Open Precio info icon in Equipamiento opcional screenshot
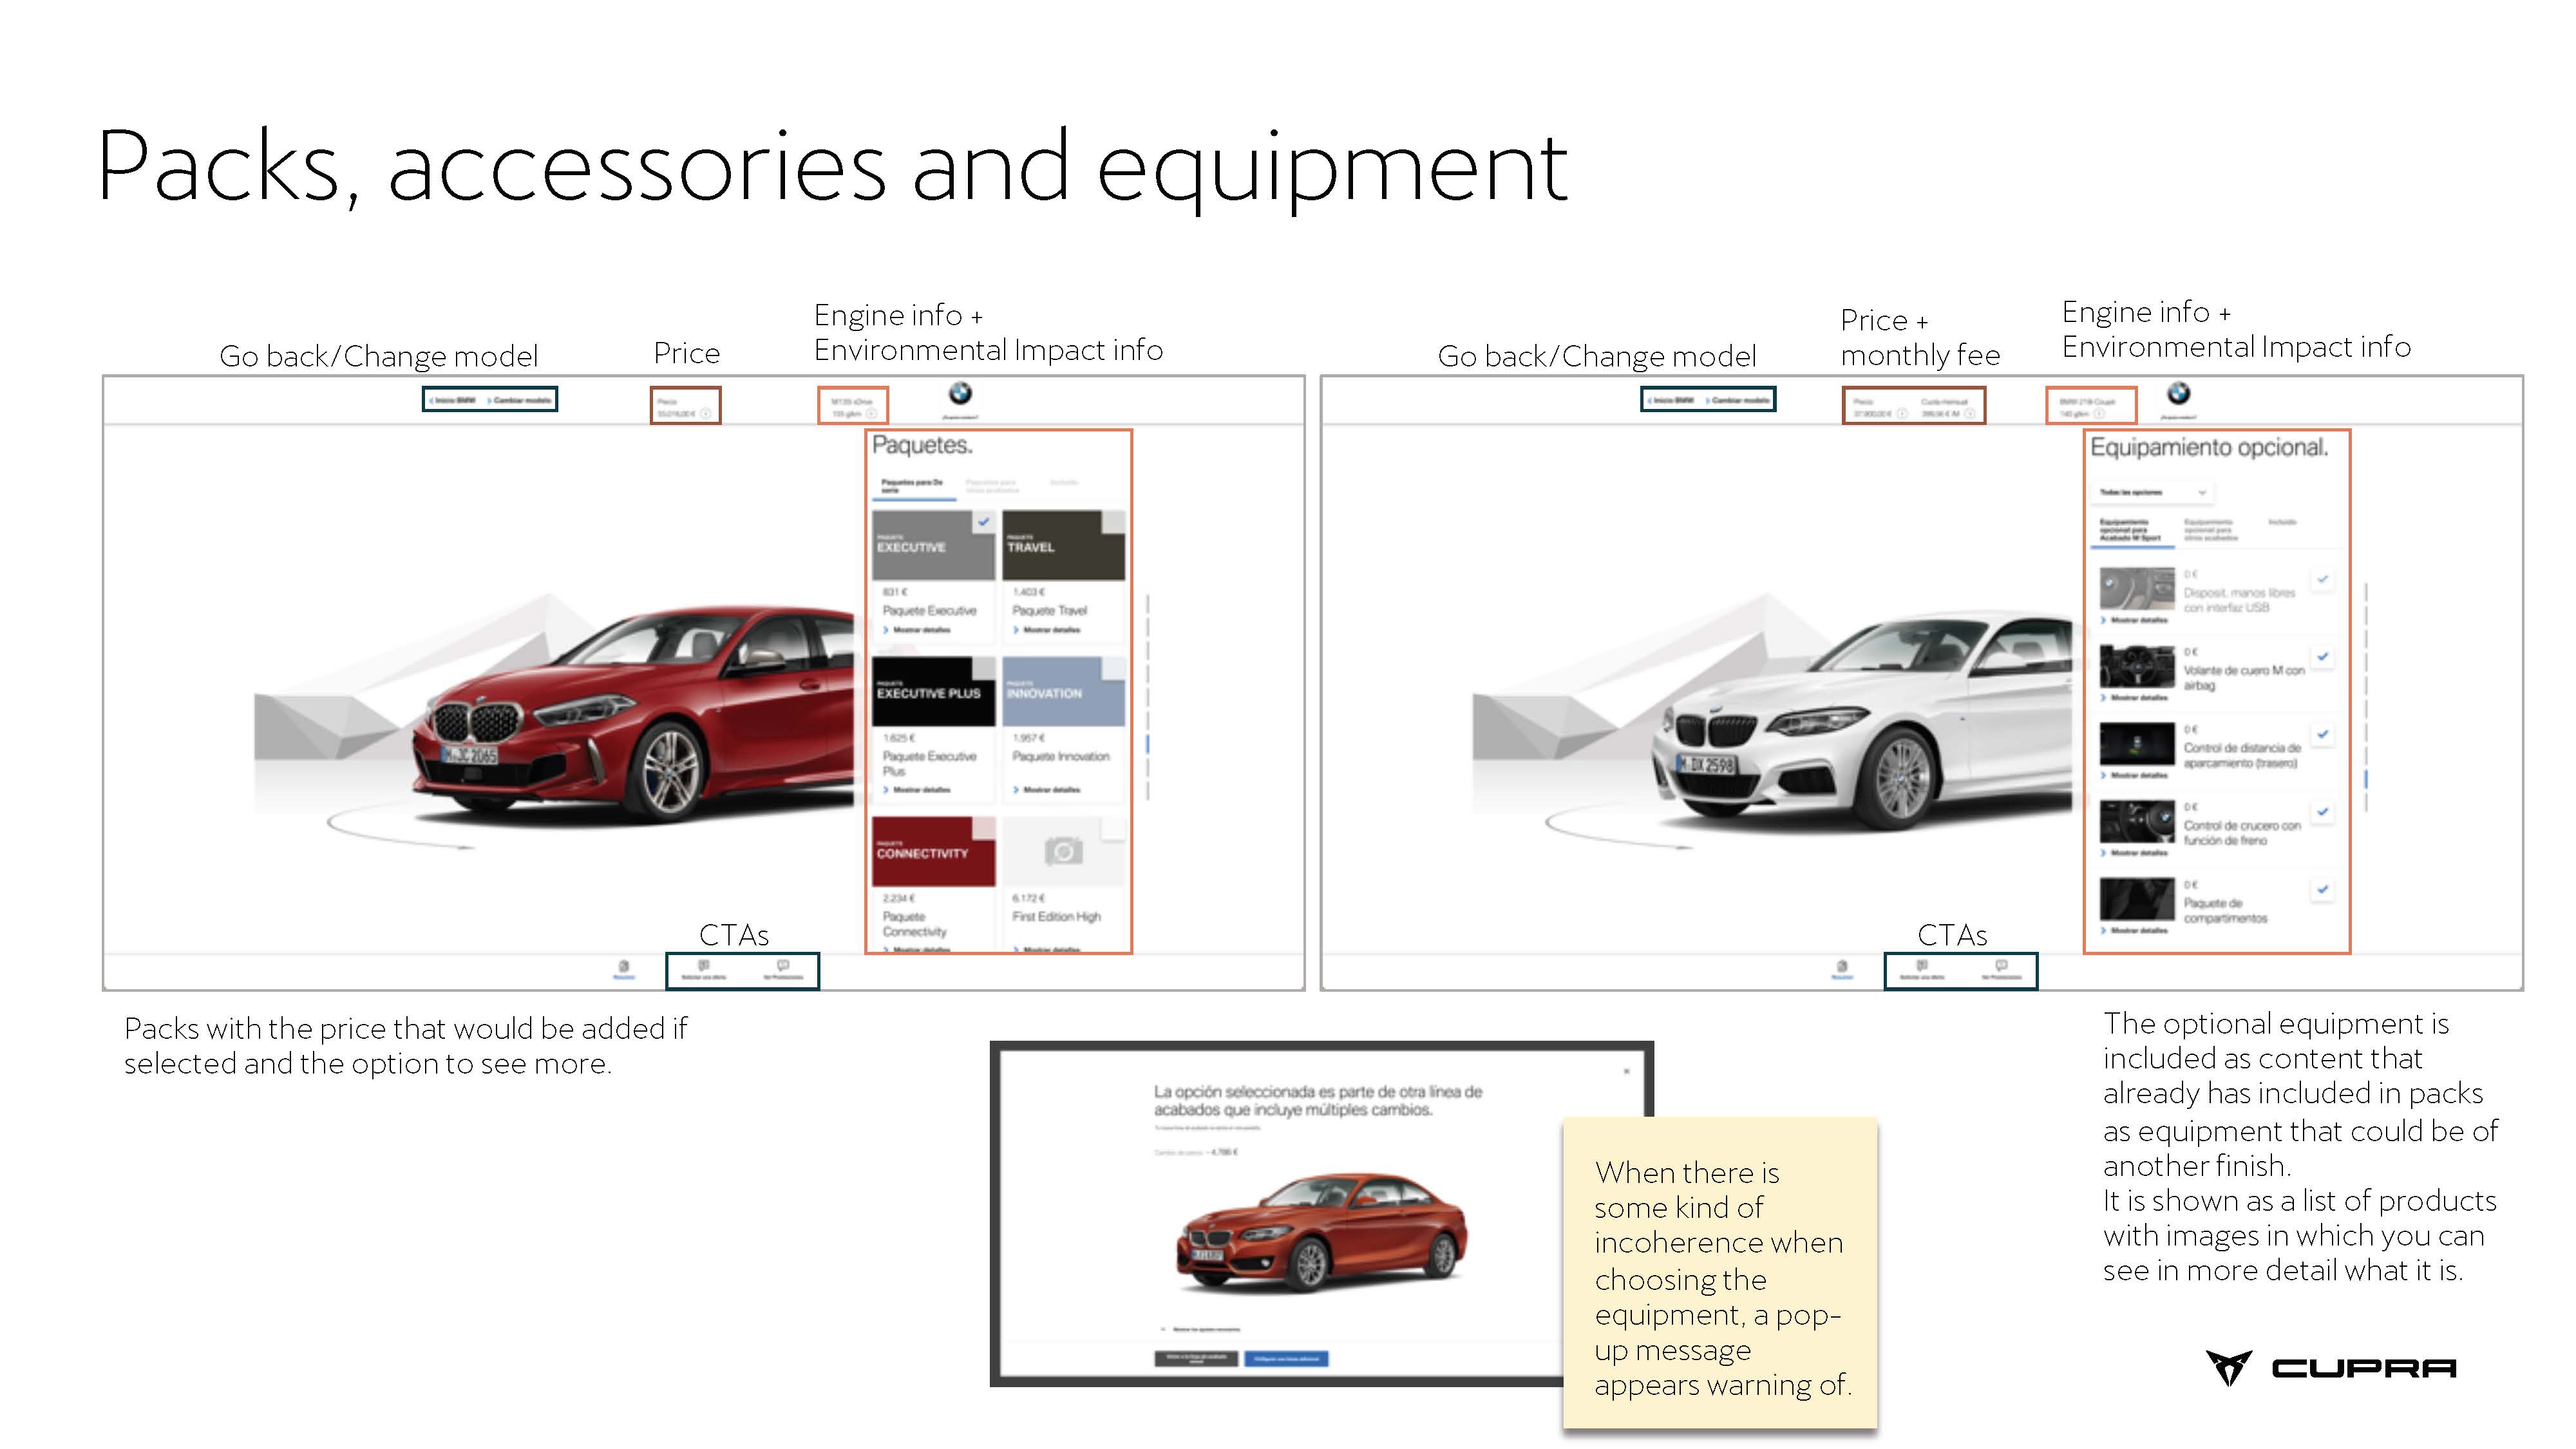 pyautogui.click(x=1901, y=413)
